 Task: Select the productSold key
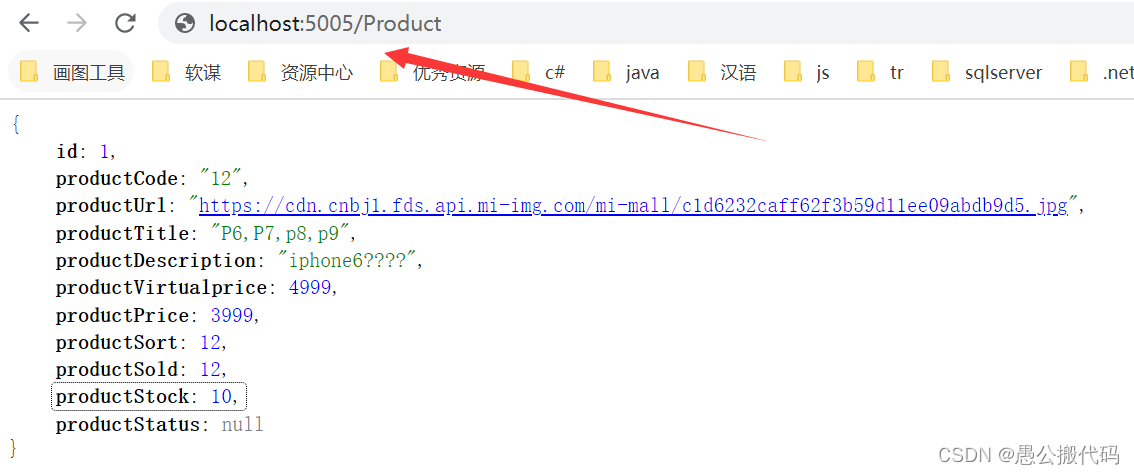116,370
